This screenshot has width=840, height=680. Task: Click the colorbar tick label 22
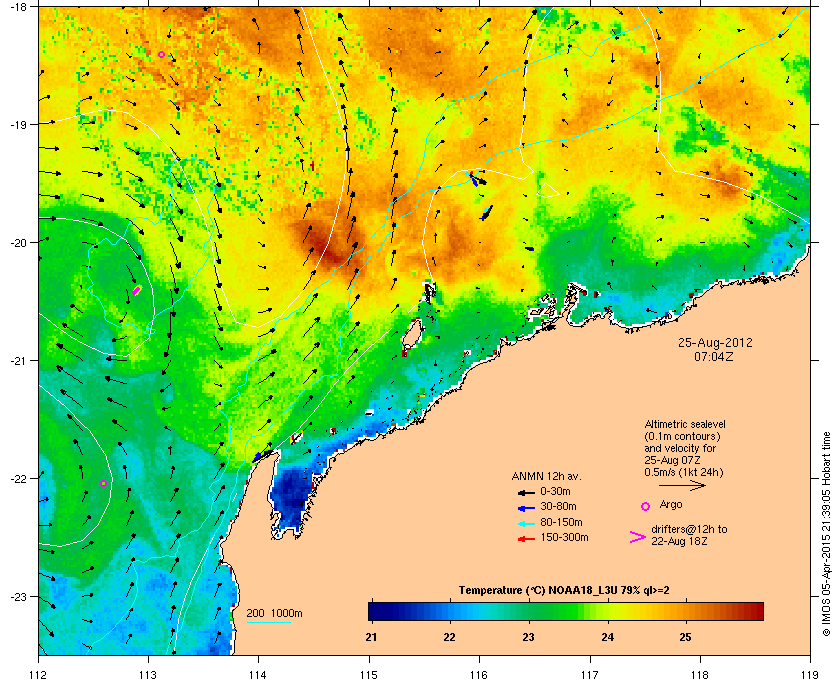pyautogui.click(x=449, y=637)
